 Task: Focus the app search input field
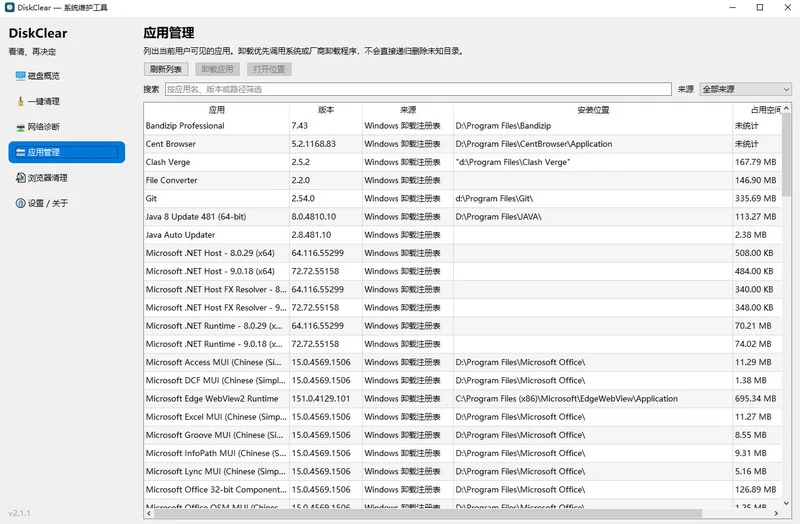(x=418, y=89)
